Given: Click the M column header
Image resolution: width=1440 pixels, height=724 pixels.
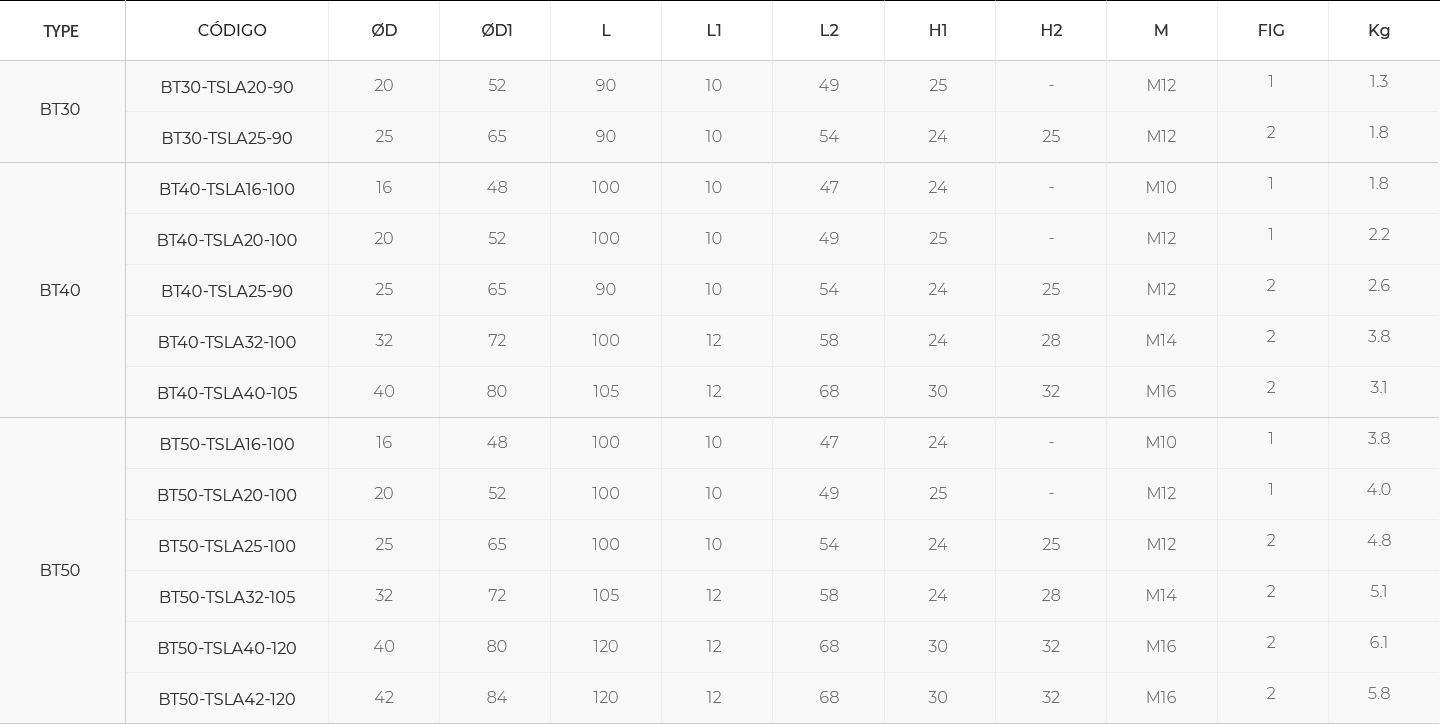Looking at the screenshot, I should 1161,30.
